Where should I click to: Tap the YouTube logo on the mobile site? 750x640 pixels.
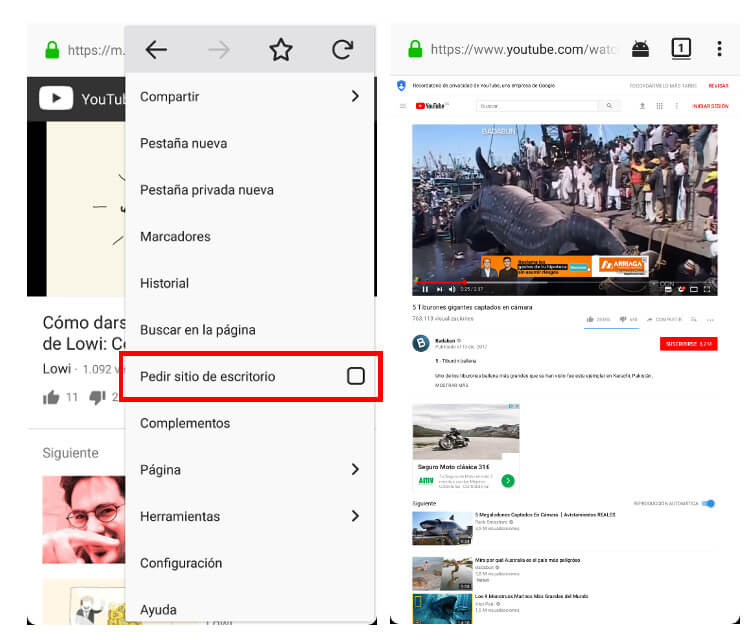[56, 98]
